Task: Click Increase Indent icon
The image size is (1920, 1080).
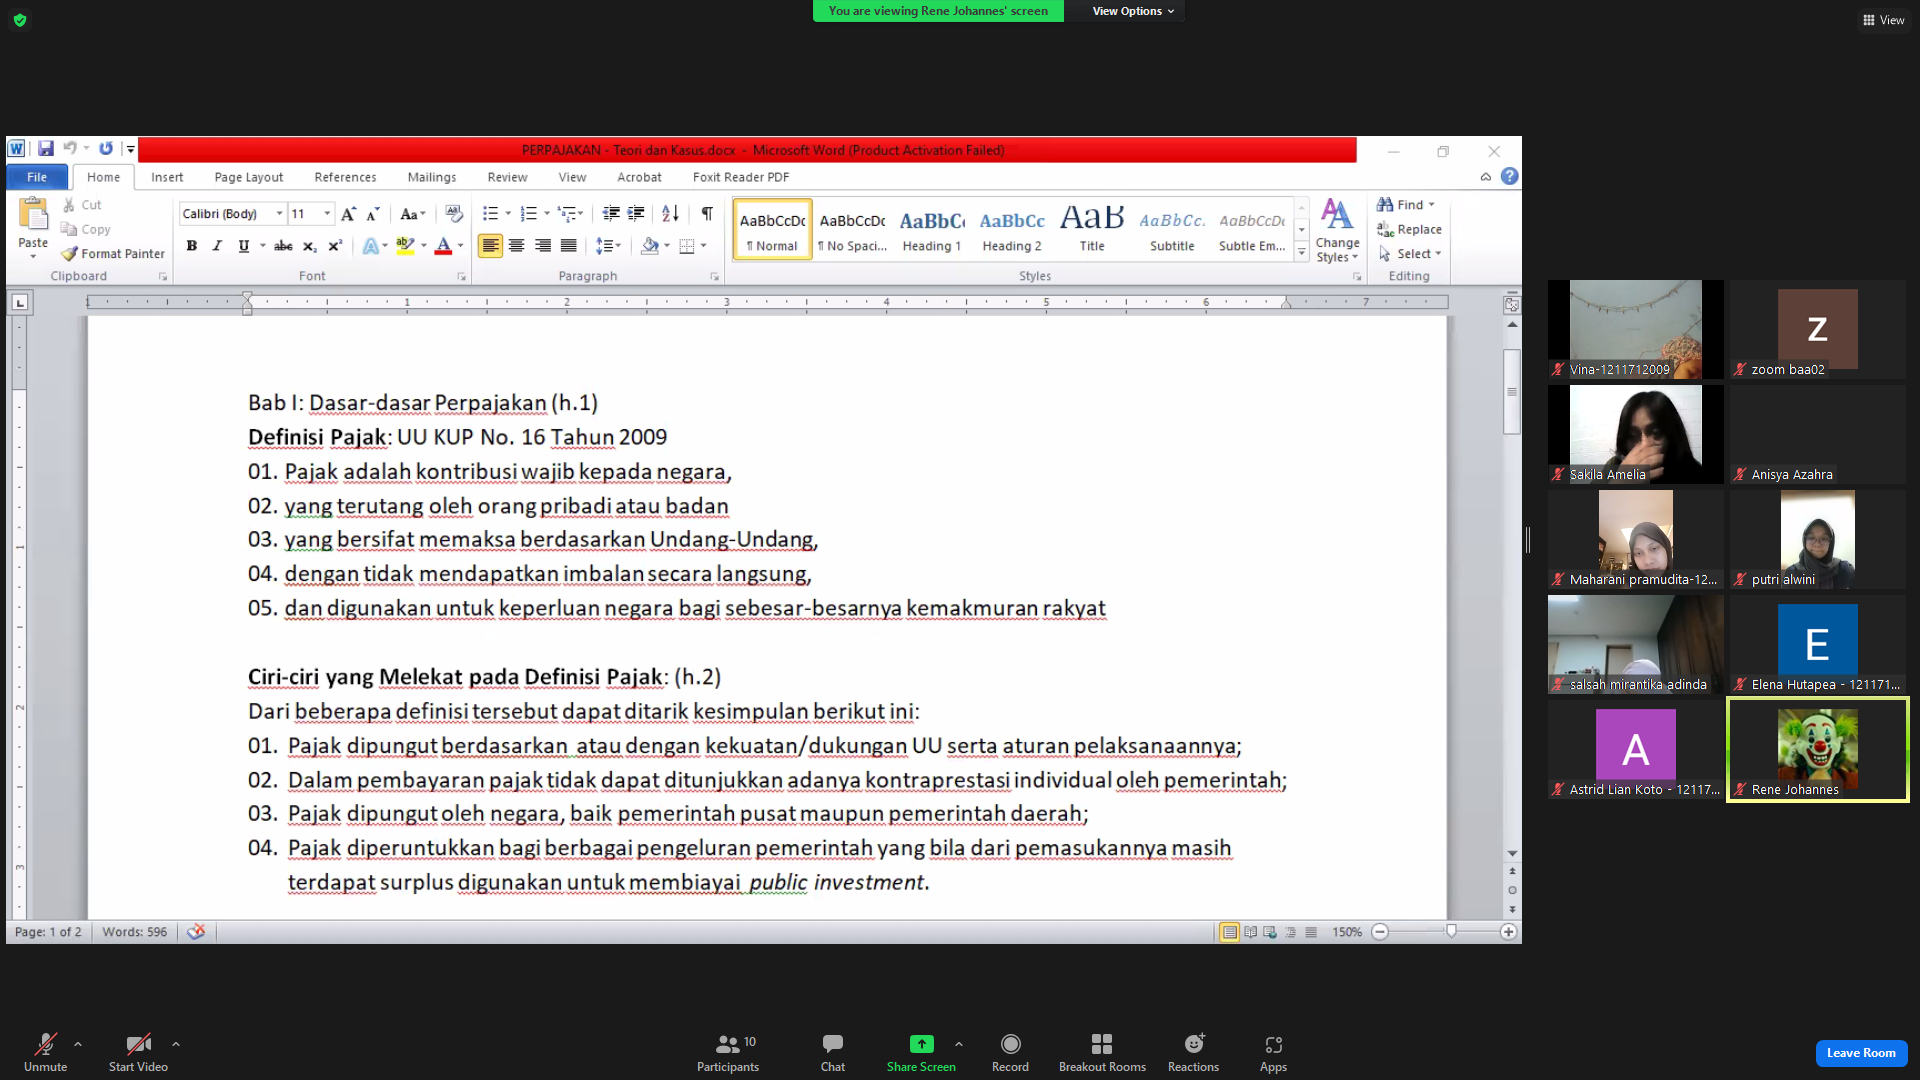Action: [x=636, y=214]
